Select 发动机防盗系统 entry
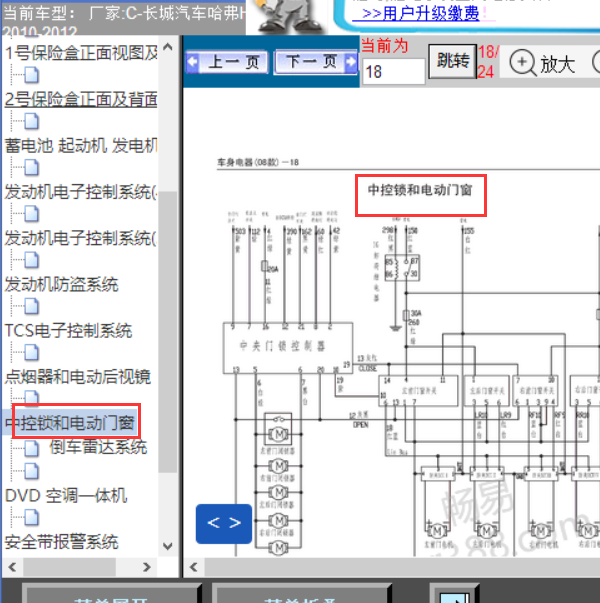This screenshot has height=603, width=600. pos(62,285)
